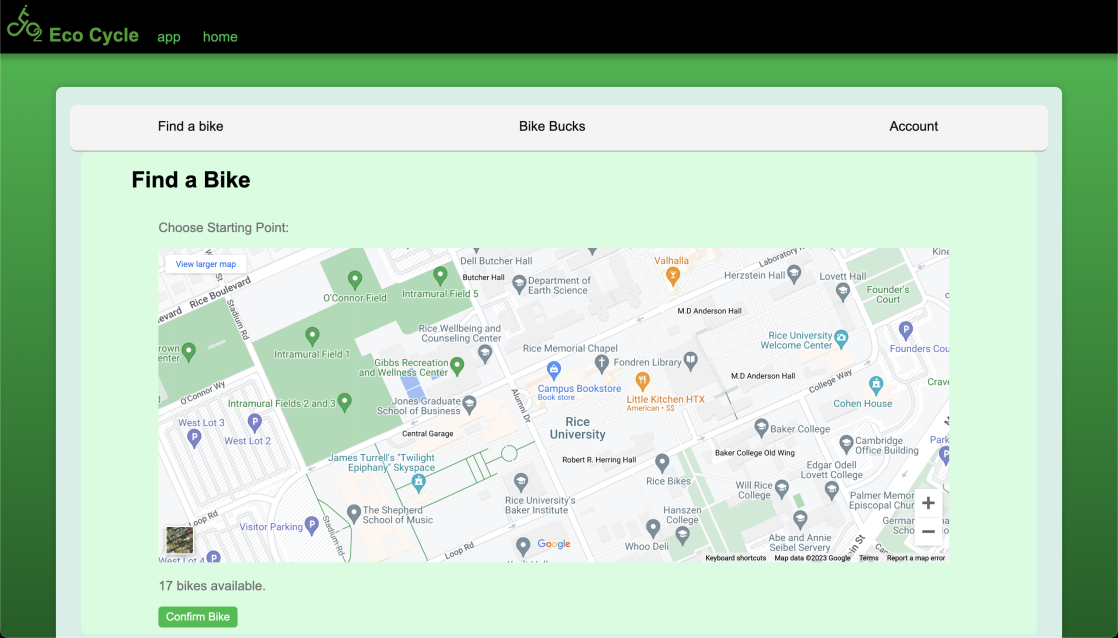Switch to the Bike Bucks tab
Viewport: 1118px width, 638px height.
point(552,126)
